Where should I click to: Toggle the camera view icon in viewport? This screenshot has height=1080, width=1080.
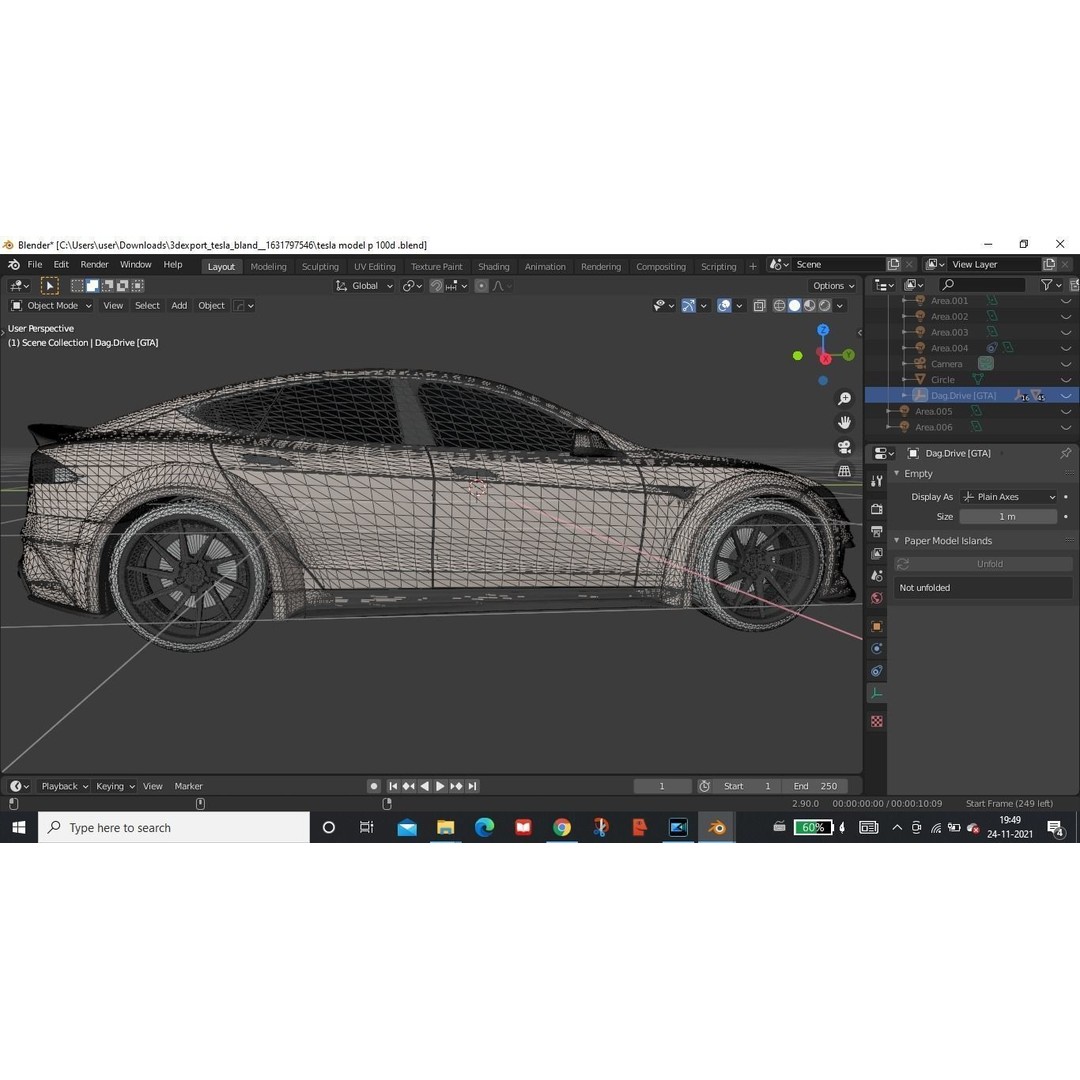(x=844, y=446)
